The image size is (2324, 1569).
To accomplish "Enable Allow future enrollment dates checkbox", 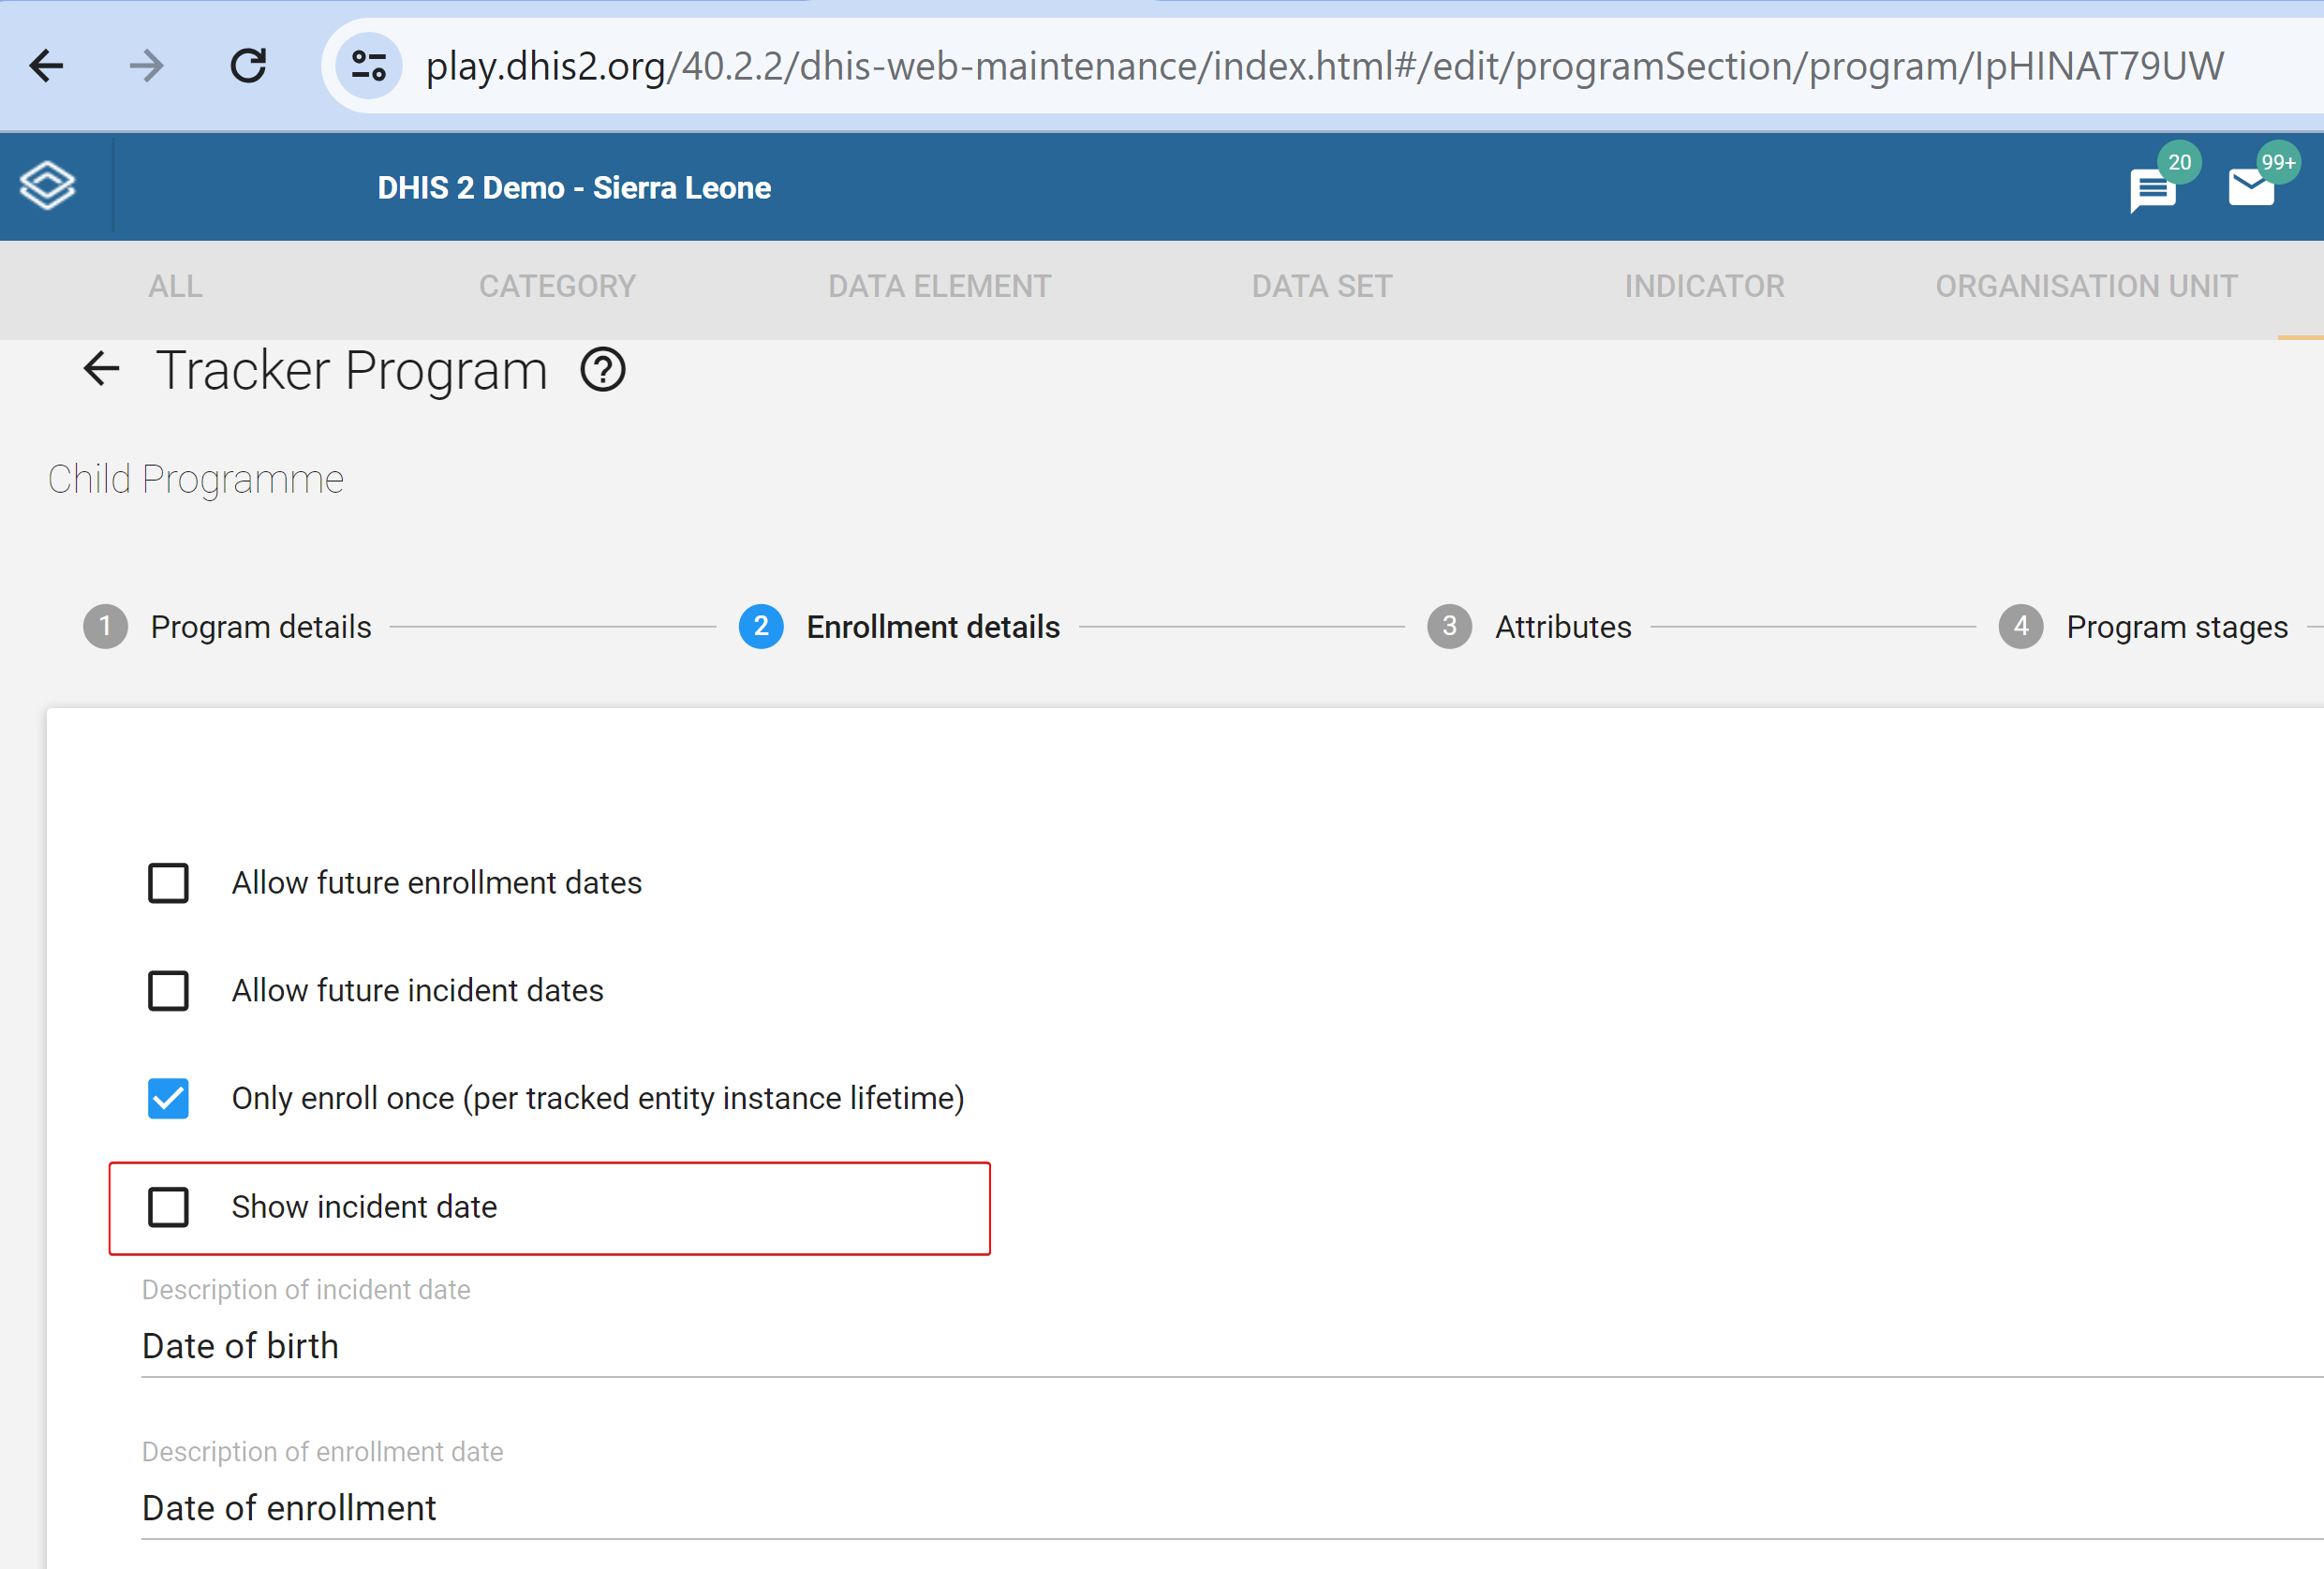I will (x=168, y=883).
